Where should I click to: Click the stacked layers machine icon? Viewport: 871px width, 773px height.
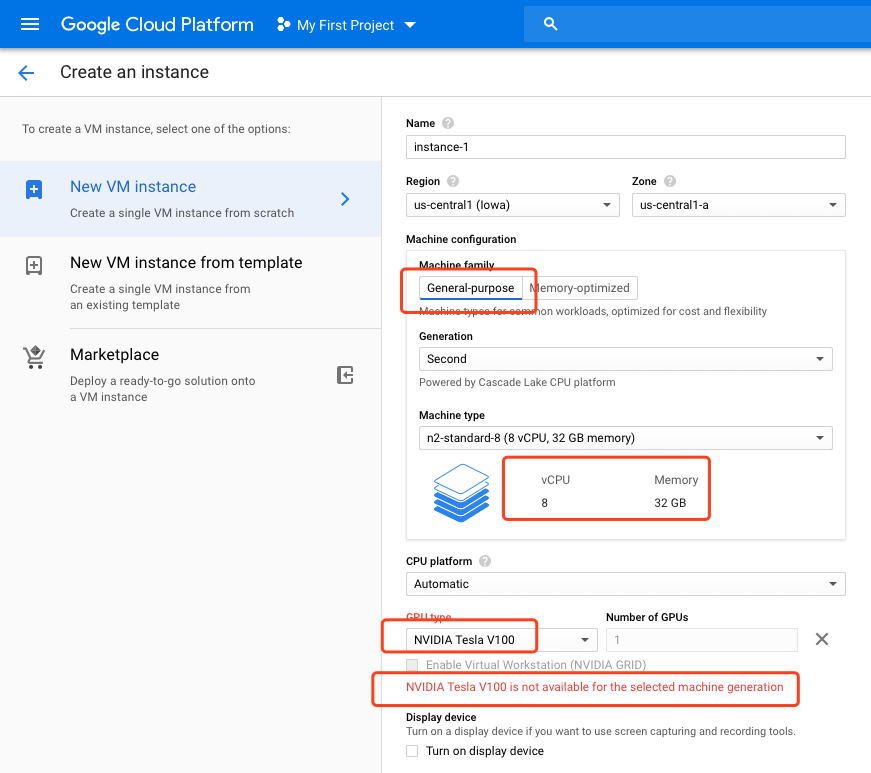pos(461,493)
